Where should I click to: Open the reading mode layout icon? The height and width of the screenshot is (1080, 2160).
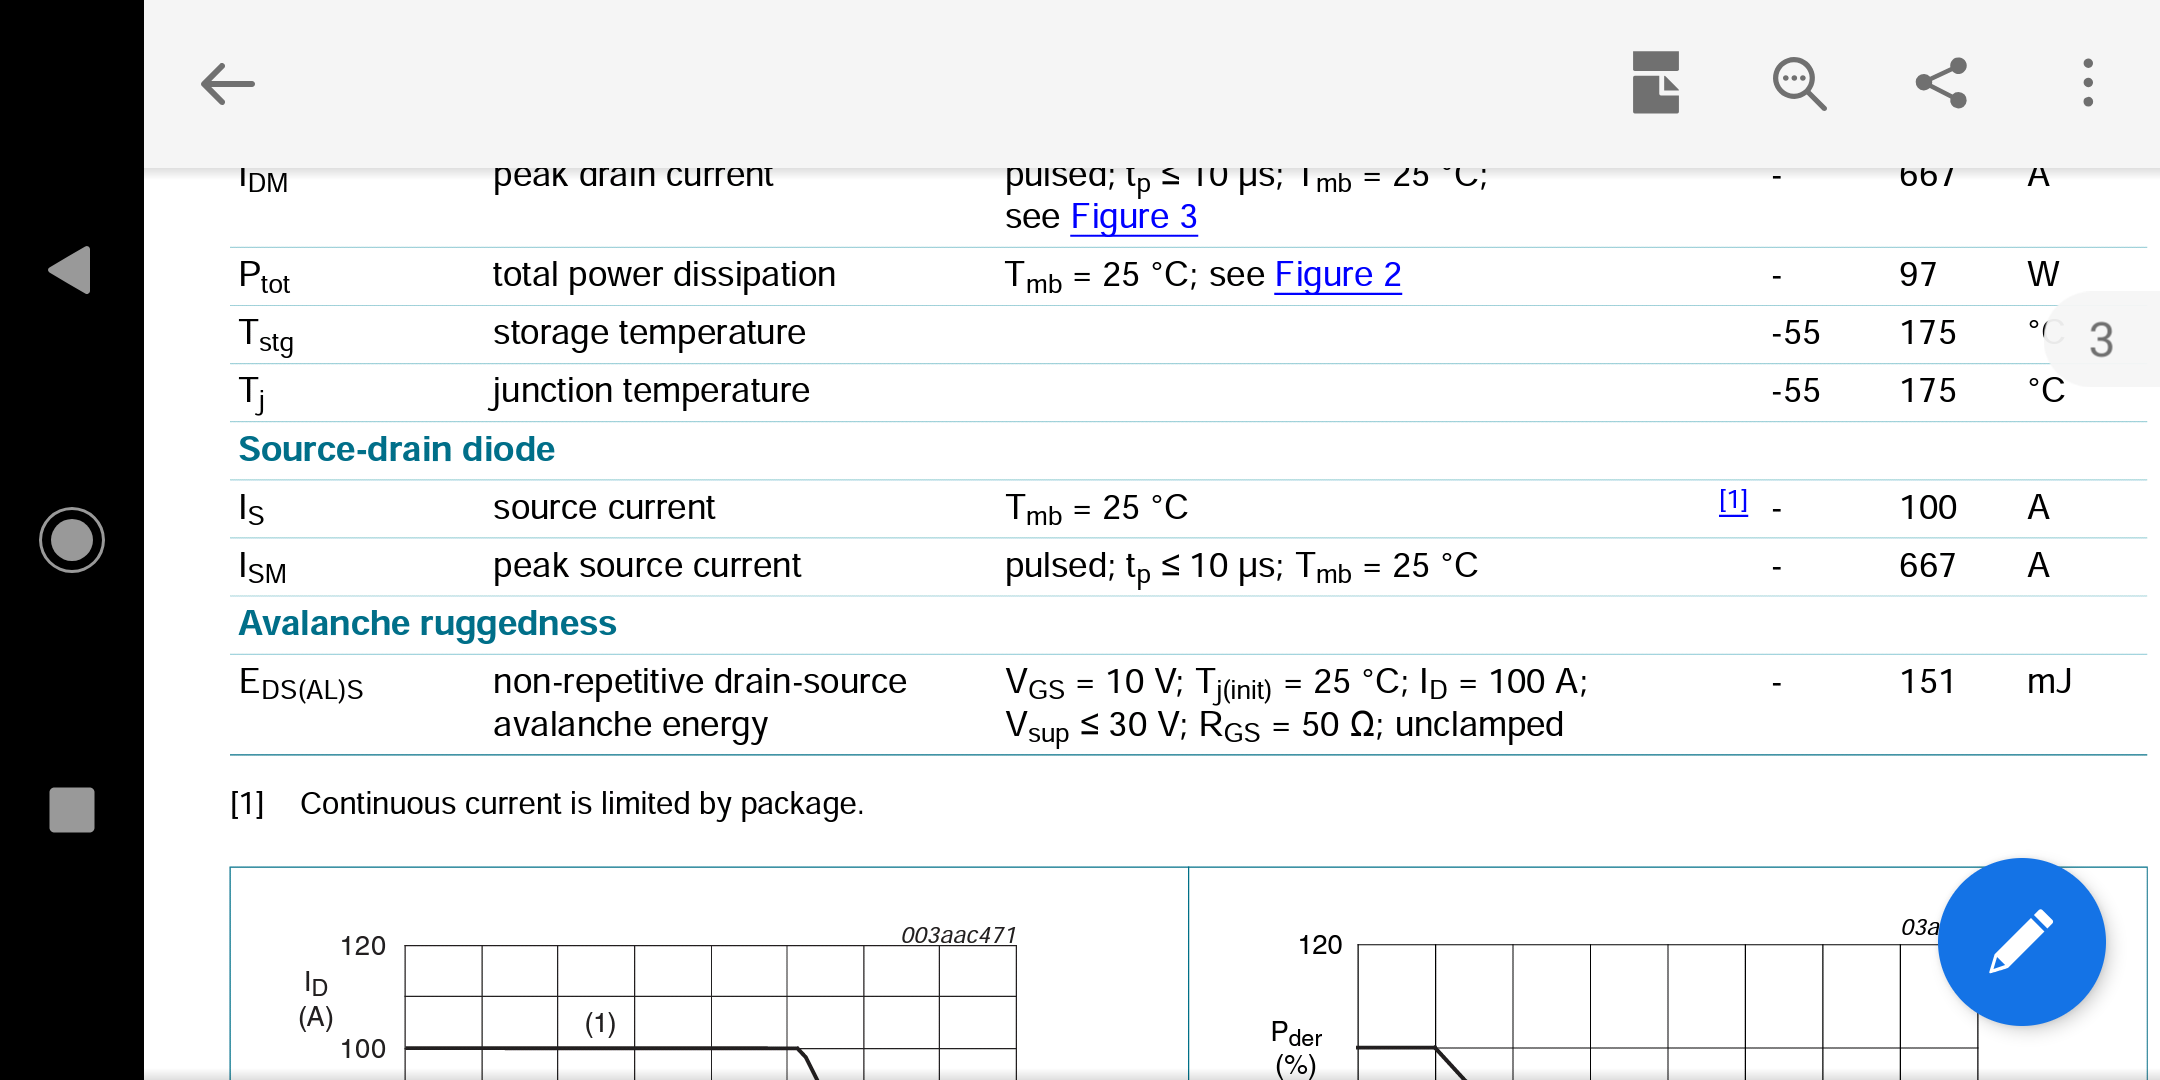click(x=1655, y=83)
